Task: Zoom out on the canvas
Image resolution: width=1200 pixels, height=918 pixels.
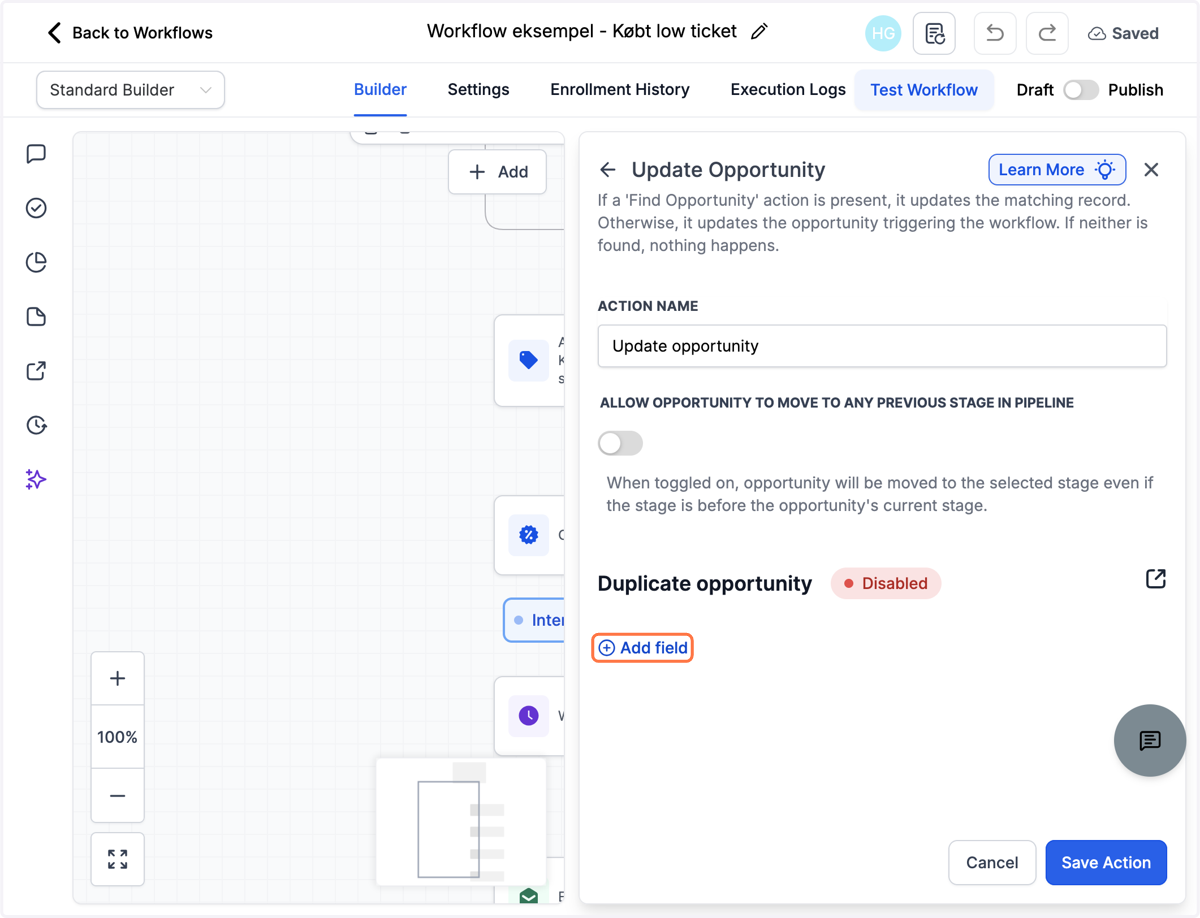Action: (117, 796)
